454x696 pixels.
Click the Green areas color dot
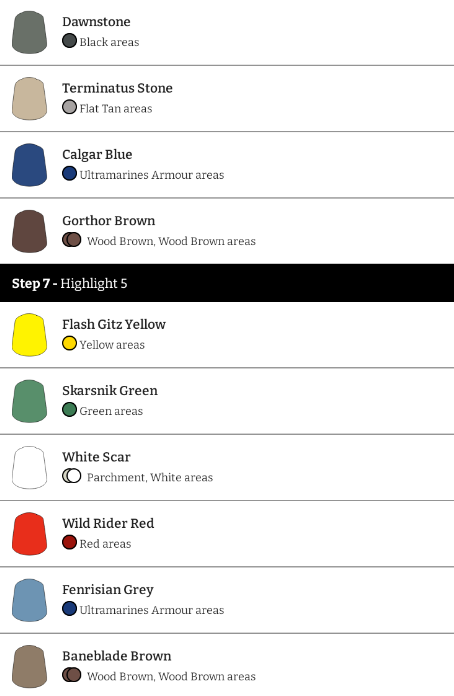[69, 410]
